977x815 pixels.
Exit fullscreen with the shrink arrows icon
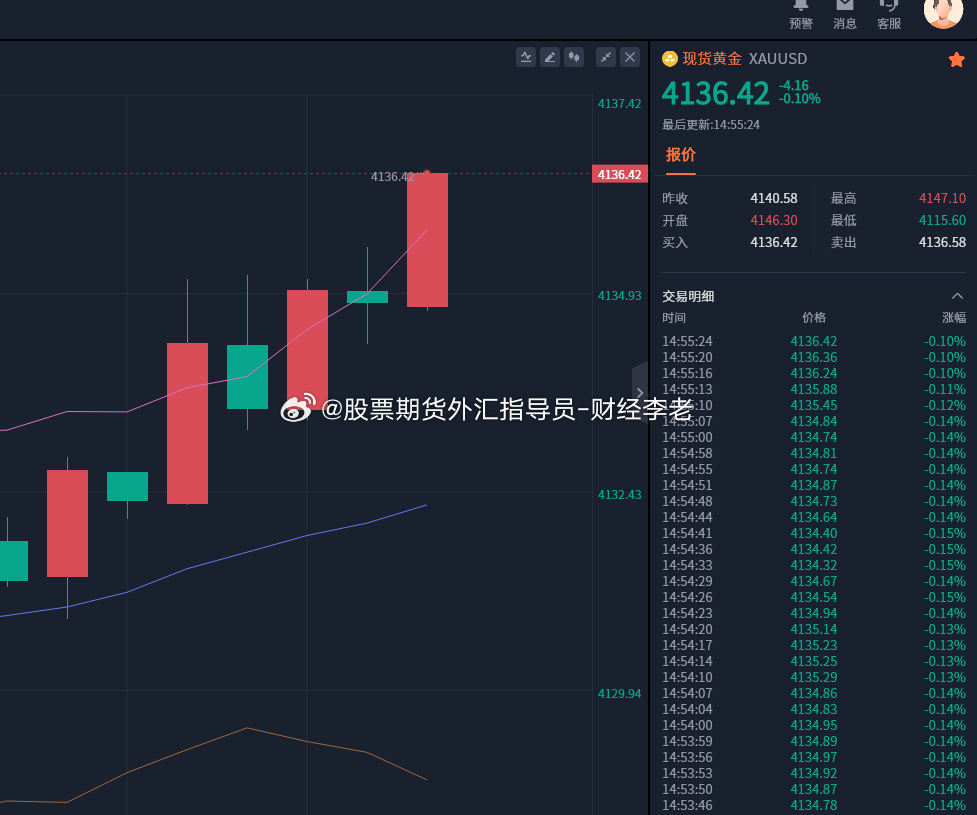click(x=606, y=57)
